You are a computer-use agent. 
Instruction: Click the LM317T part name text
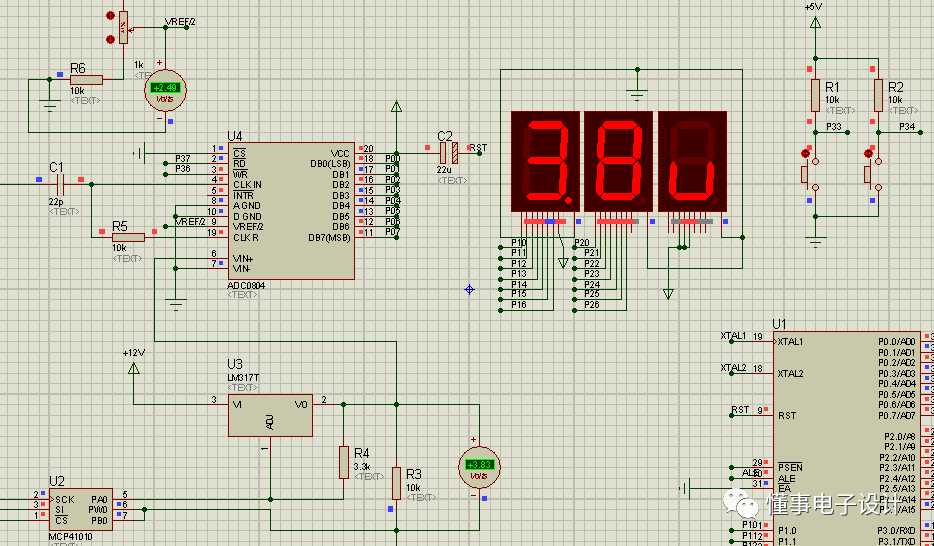243,377
